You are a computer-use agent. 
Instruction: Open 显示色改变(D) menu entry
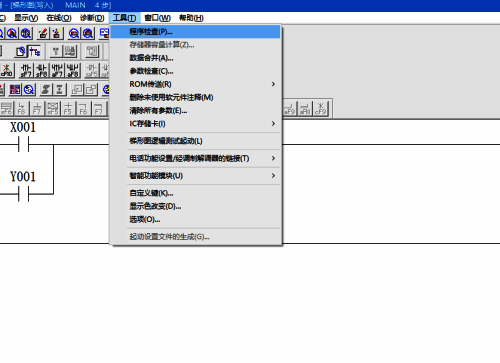195,206
